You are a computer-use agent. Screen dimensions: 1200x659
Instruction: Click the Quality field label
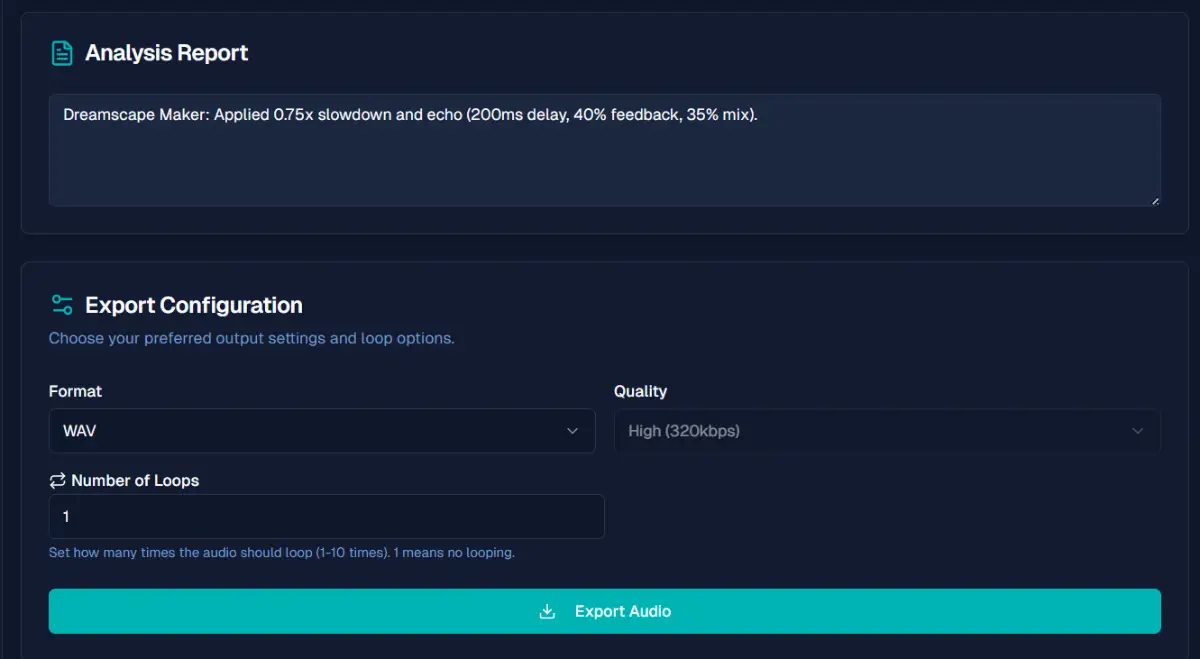(x=640, y=391)
